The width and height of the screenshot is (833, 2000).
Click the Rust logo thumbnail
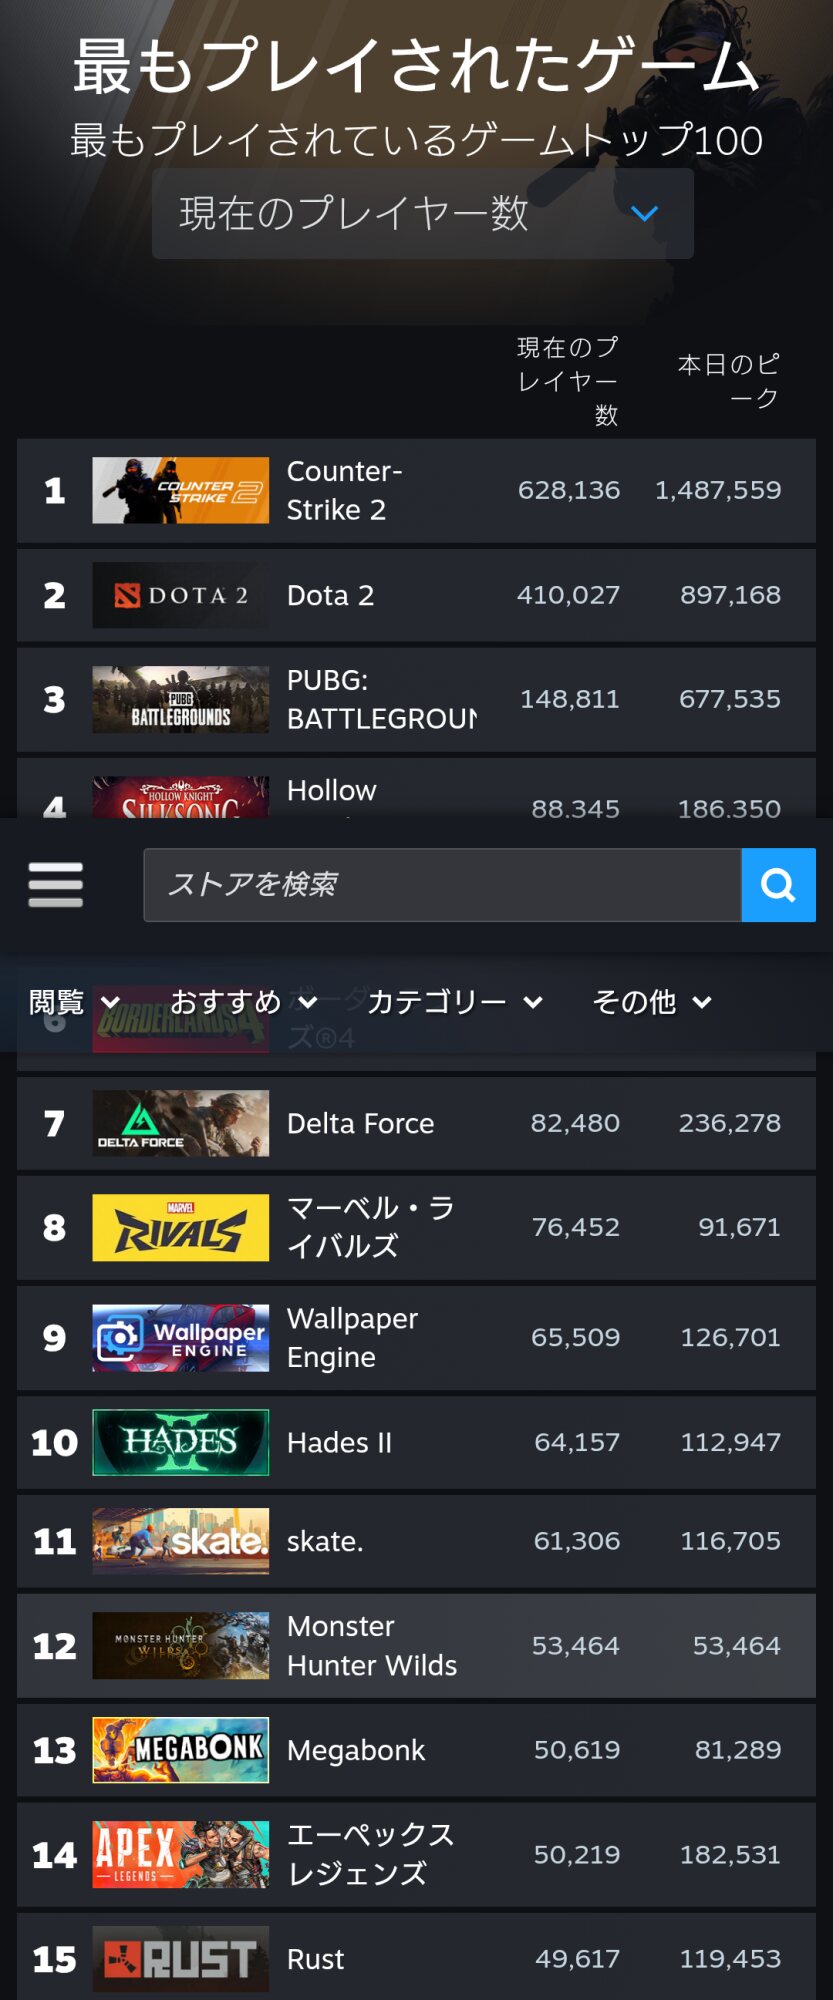pos(180,1958)
